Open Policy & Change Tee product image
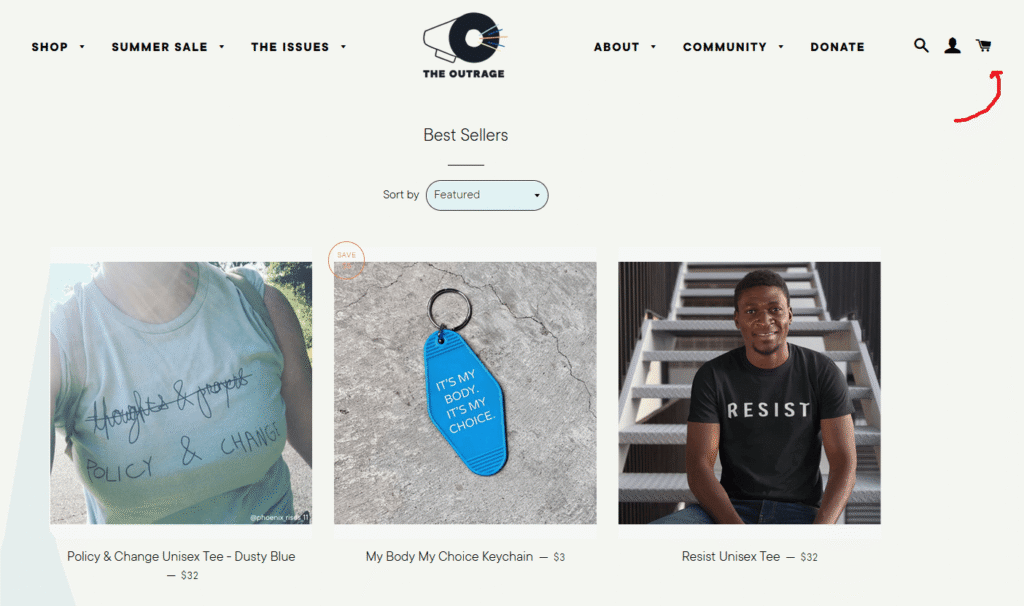 181,393
